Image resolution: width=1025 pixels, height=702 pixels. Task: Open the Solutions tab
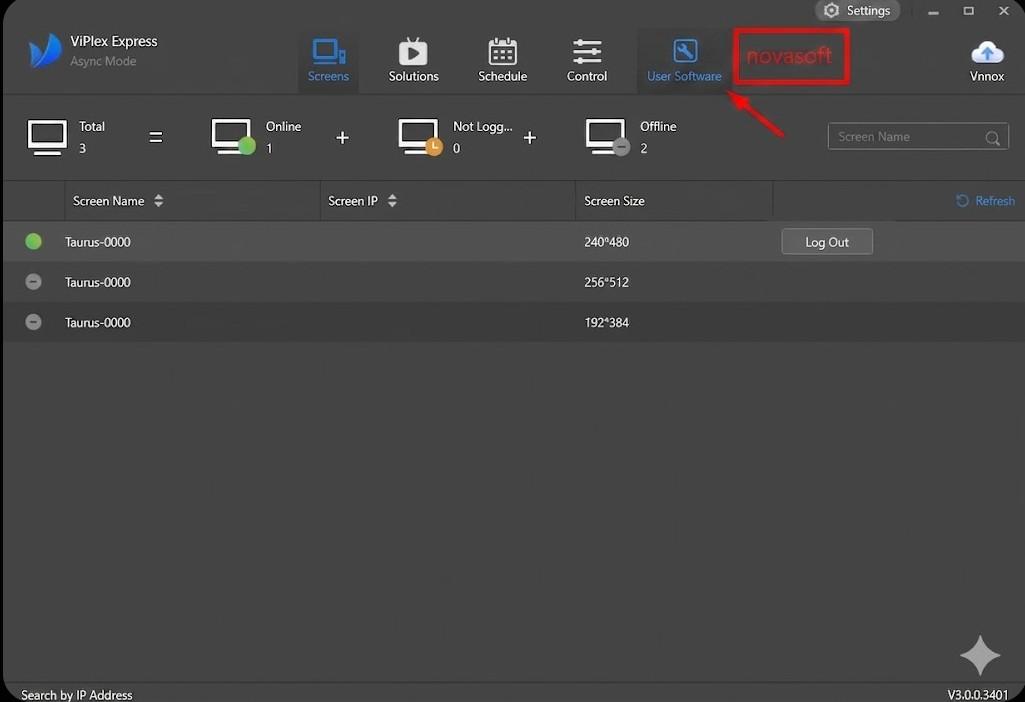[413, 60]
